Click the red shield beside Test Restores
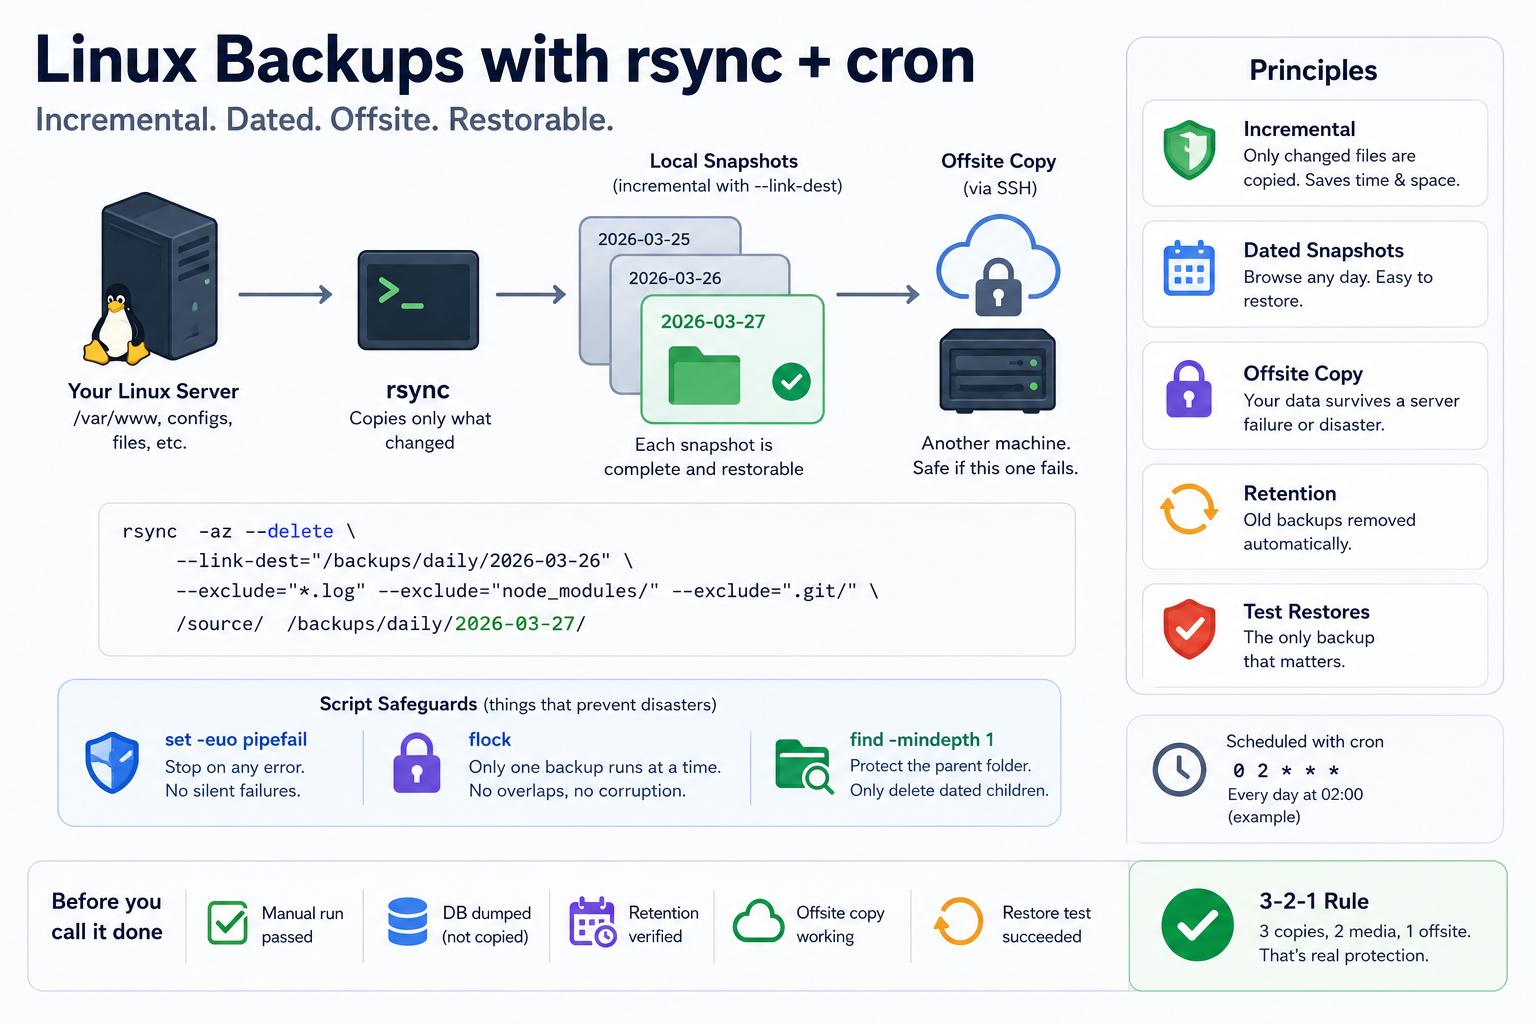Image resolution: width=1536 pixels, height=1024 pixels. [1189, 629]
